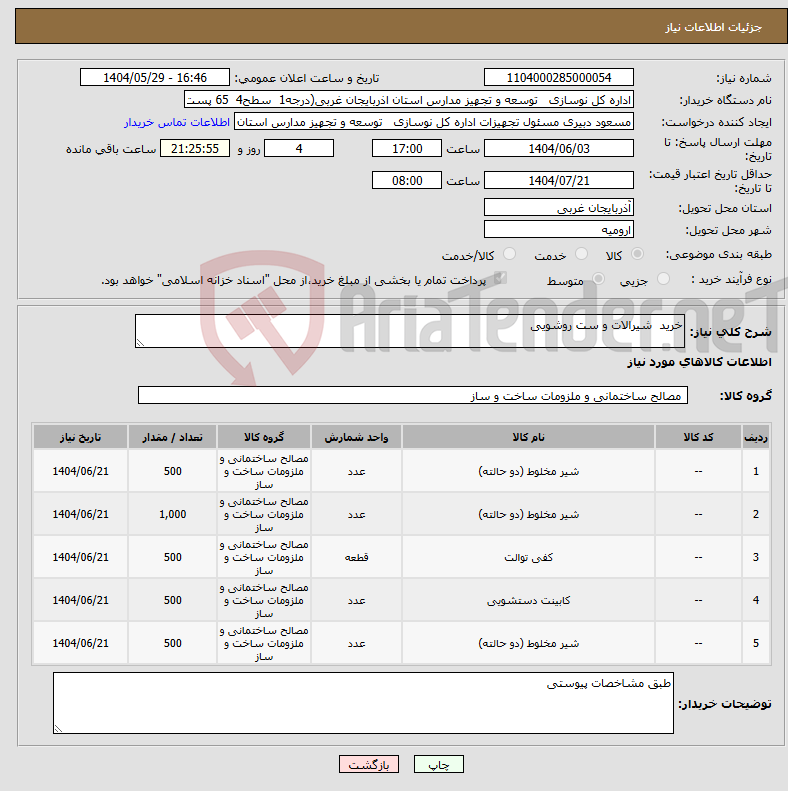
Task: Select the کالا/خدمت radio button
Action: [510, 254]
